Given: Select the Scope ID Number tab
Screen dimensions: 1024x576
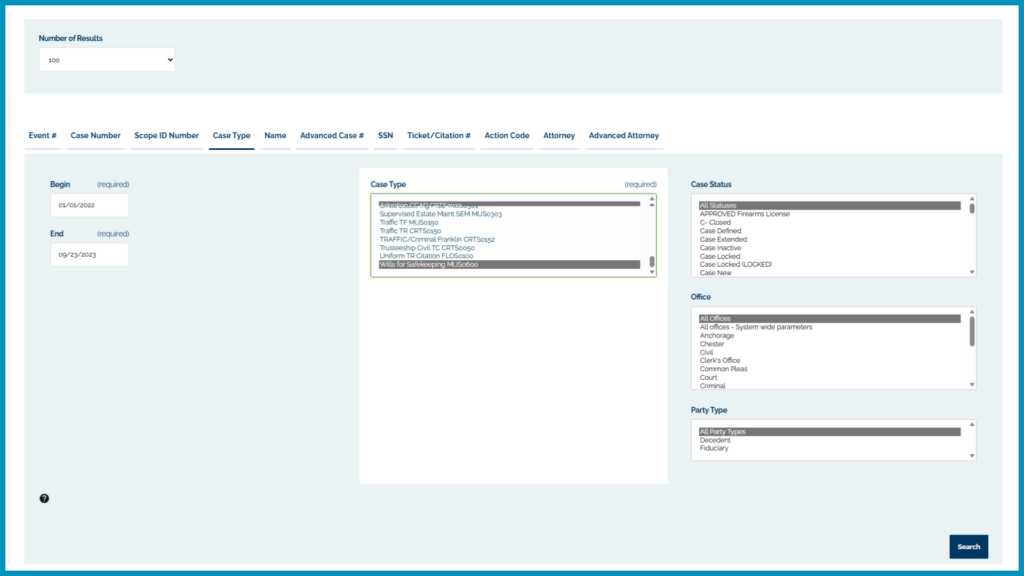Looking at the screenshot, I should 166,136.
